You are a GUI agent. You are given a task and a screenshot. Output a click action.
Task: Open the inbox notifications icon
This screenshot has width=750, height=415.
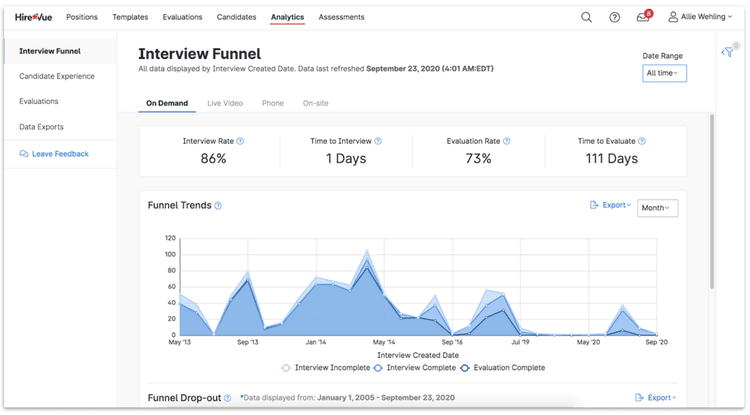[643, 17]
